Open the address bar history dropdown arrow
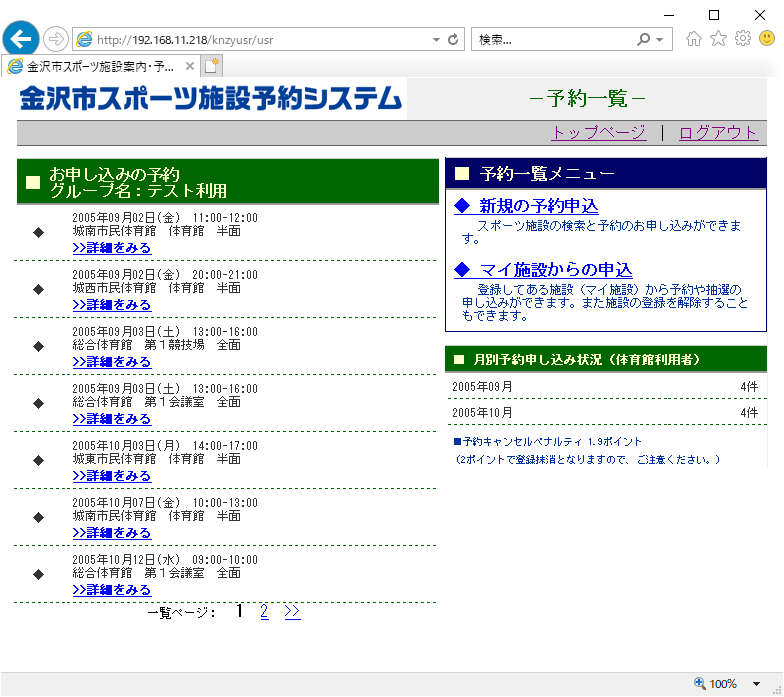Image resolution: width=784 pixels, height=697 pixels. (x=436, y=40)
